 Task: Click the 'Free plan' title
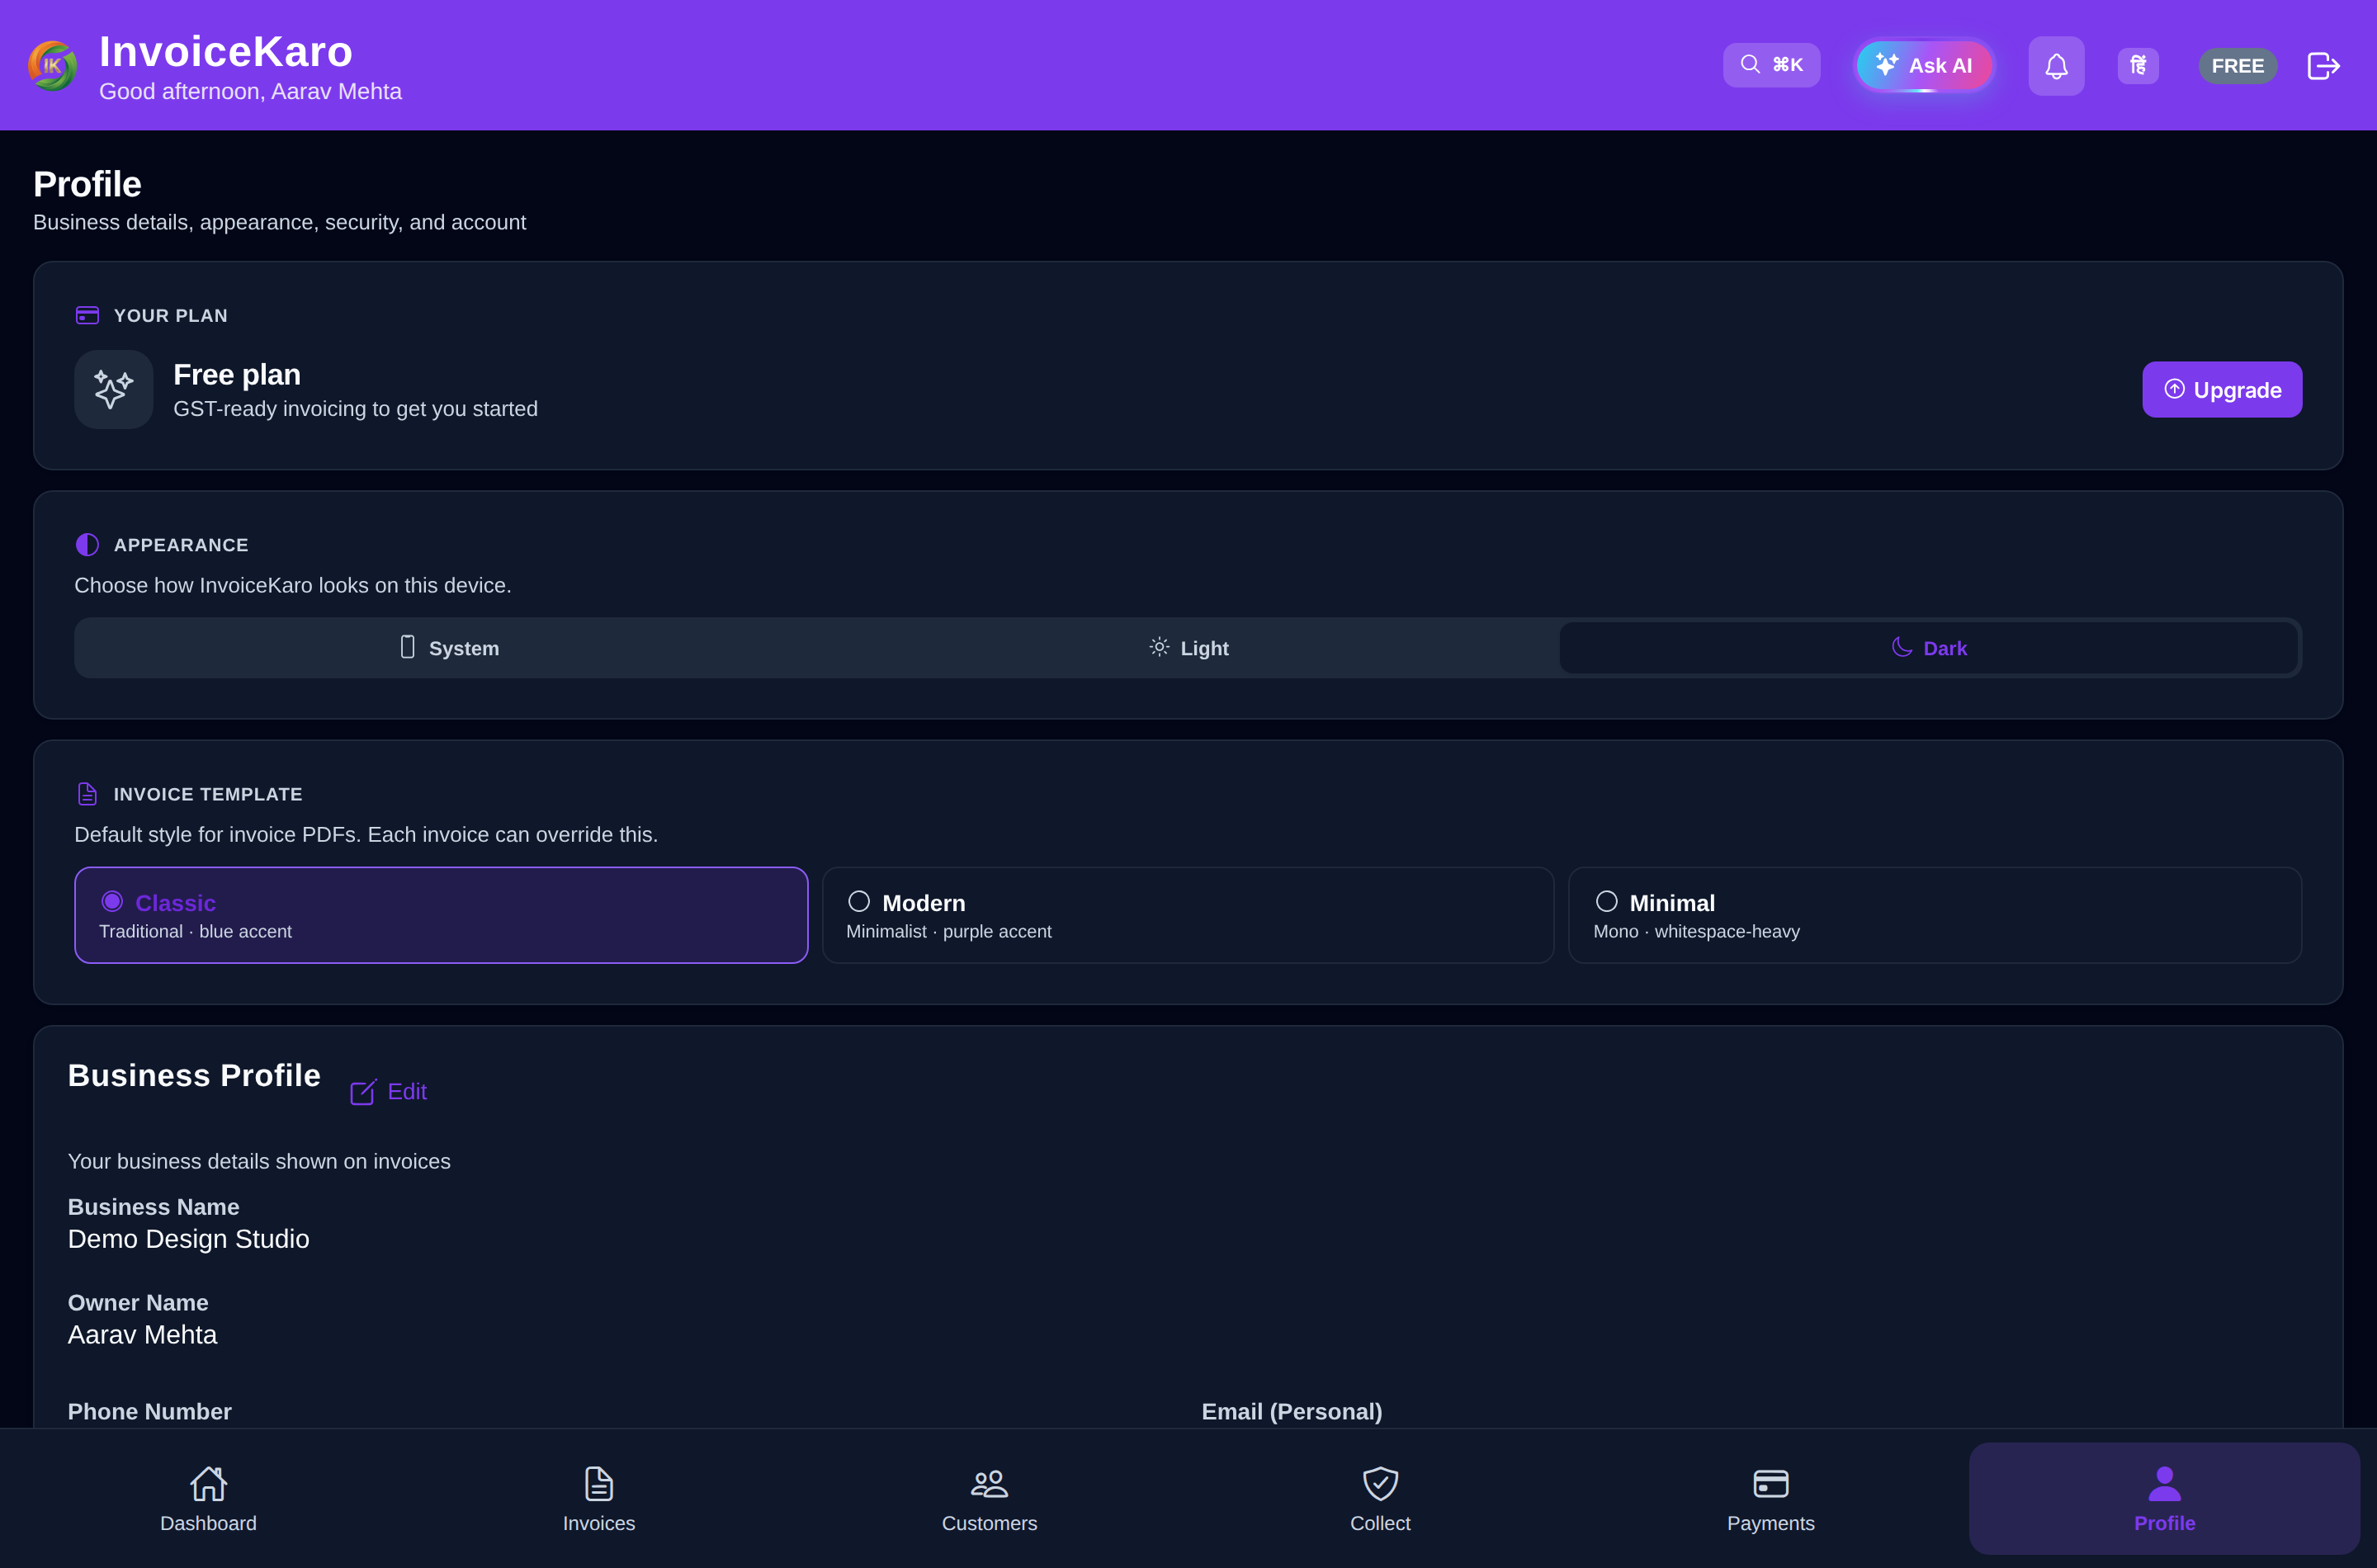[237, 375]
